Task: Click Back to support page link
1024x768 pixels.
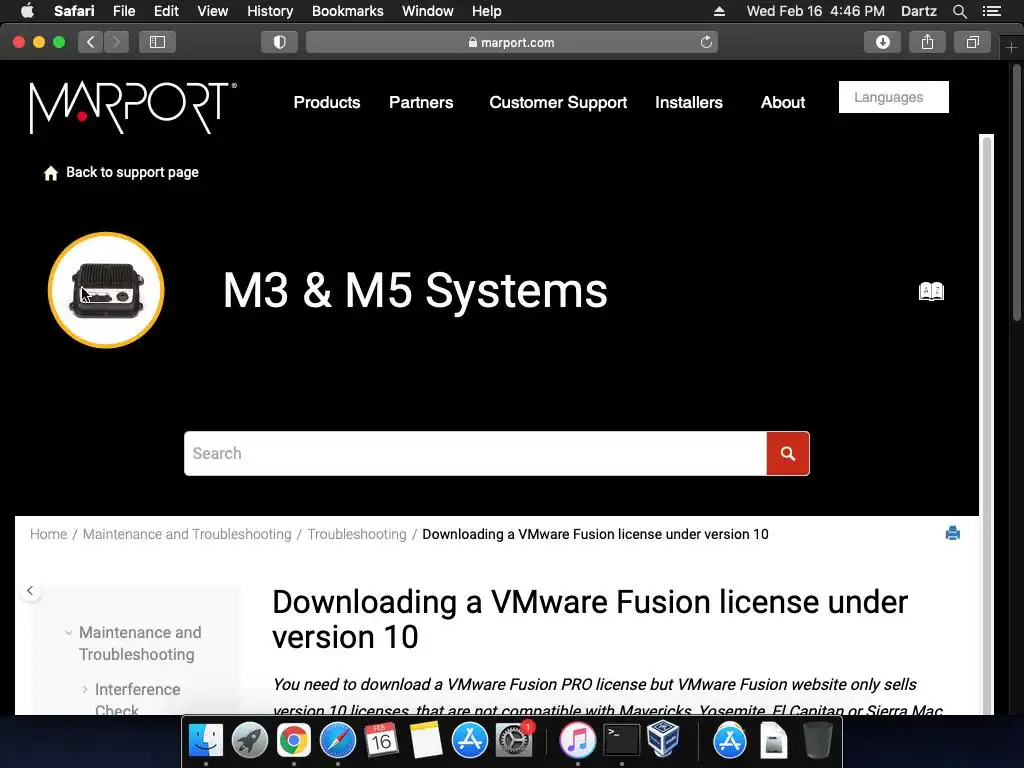Action: tap(132, 172)
